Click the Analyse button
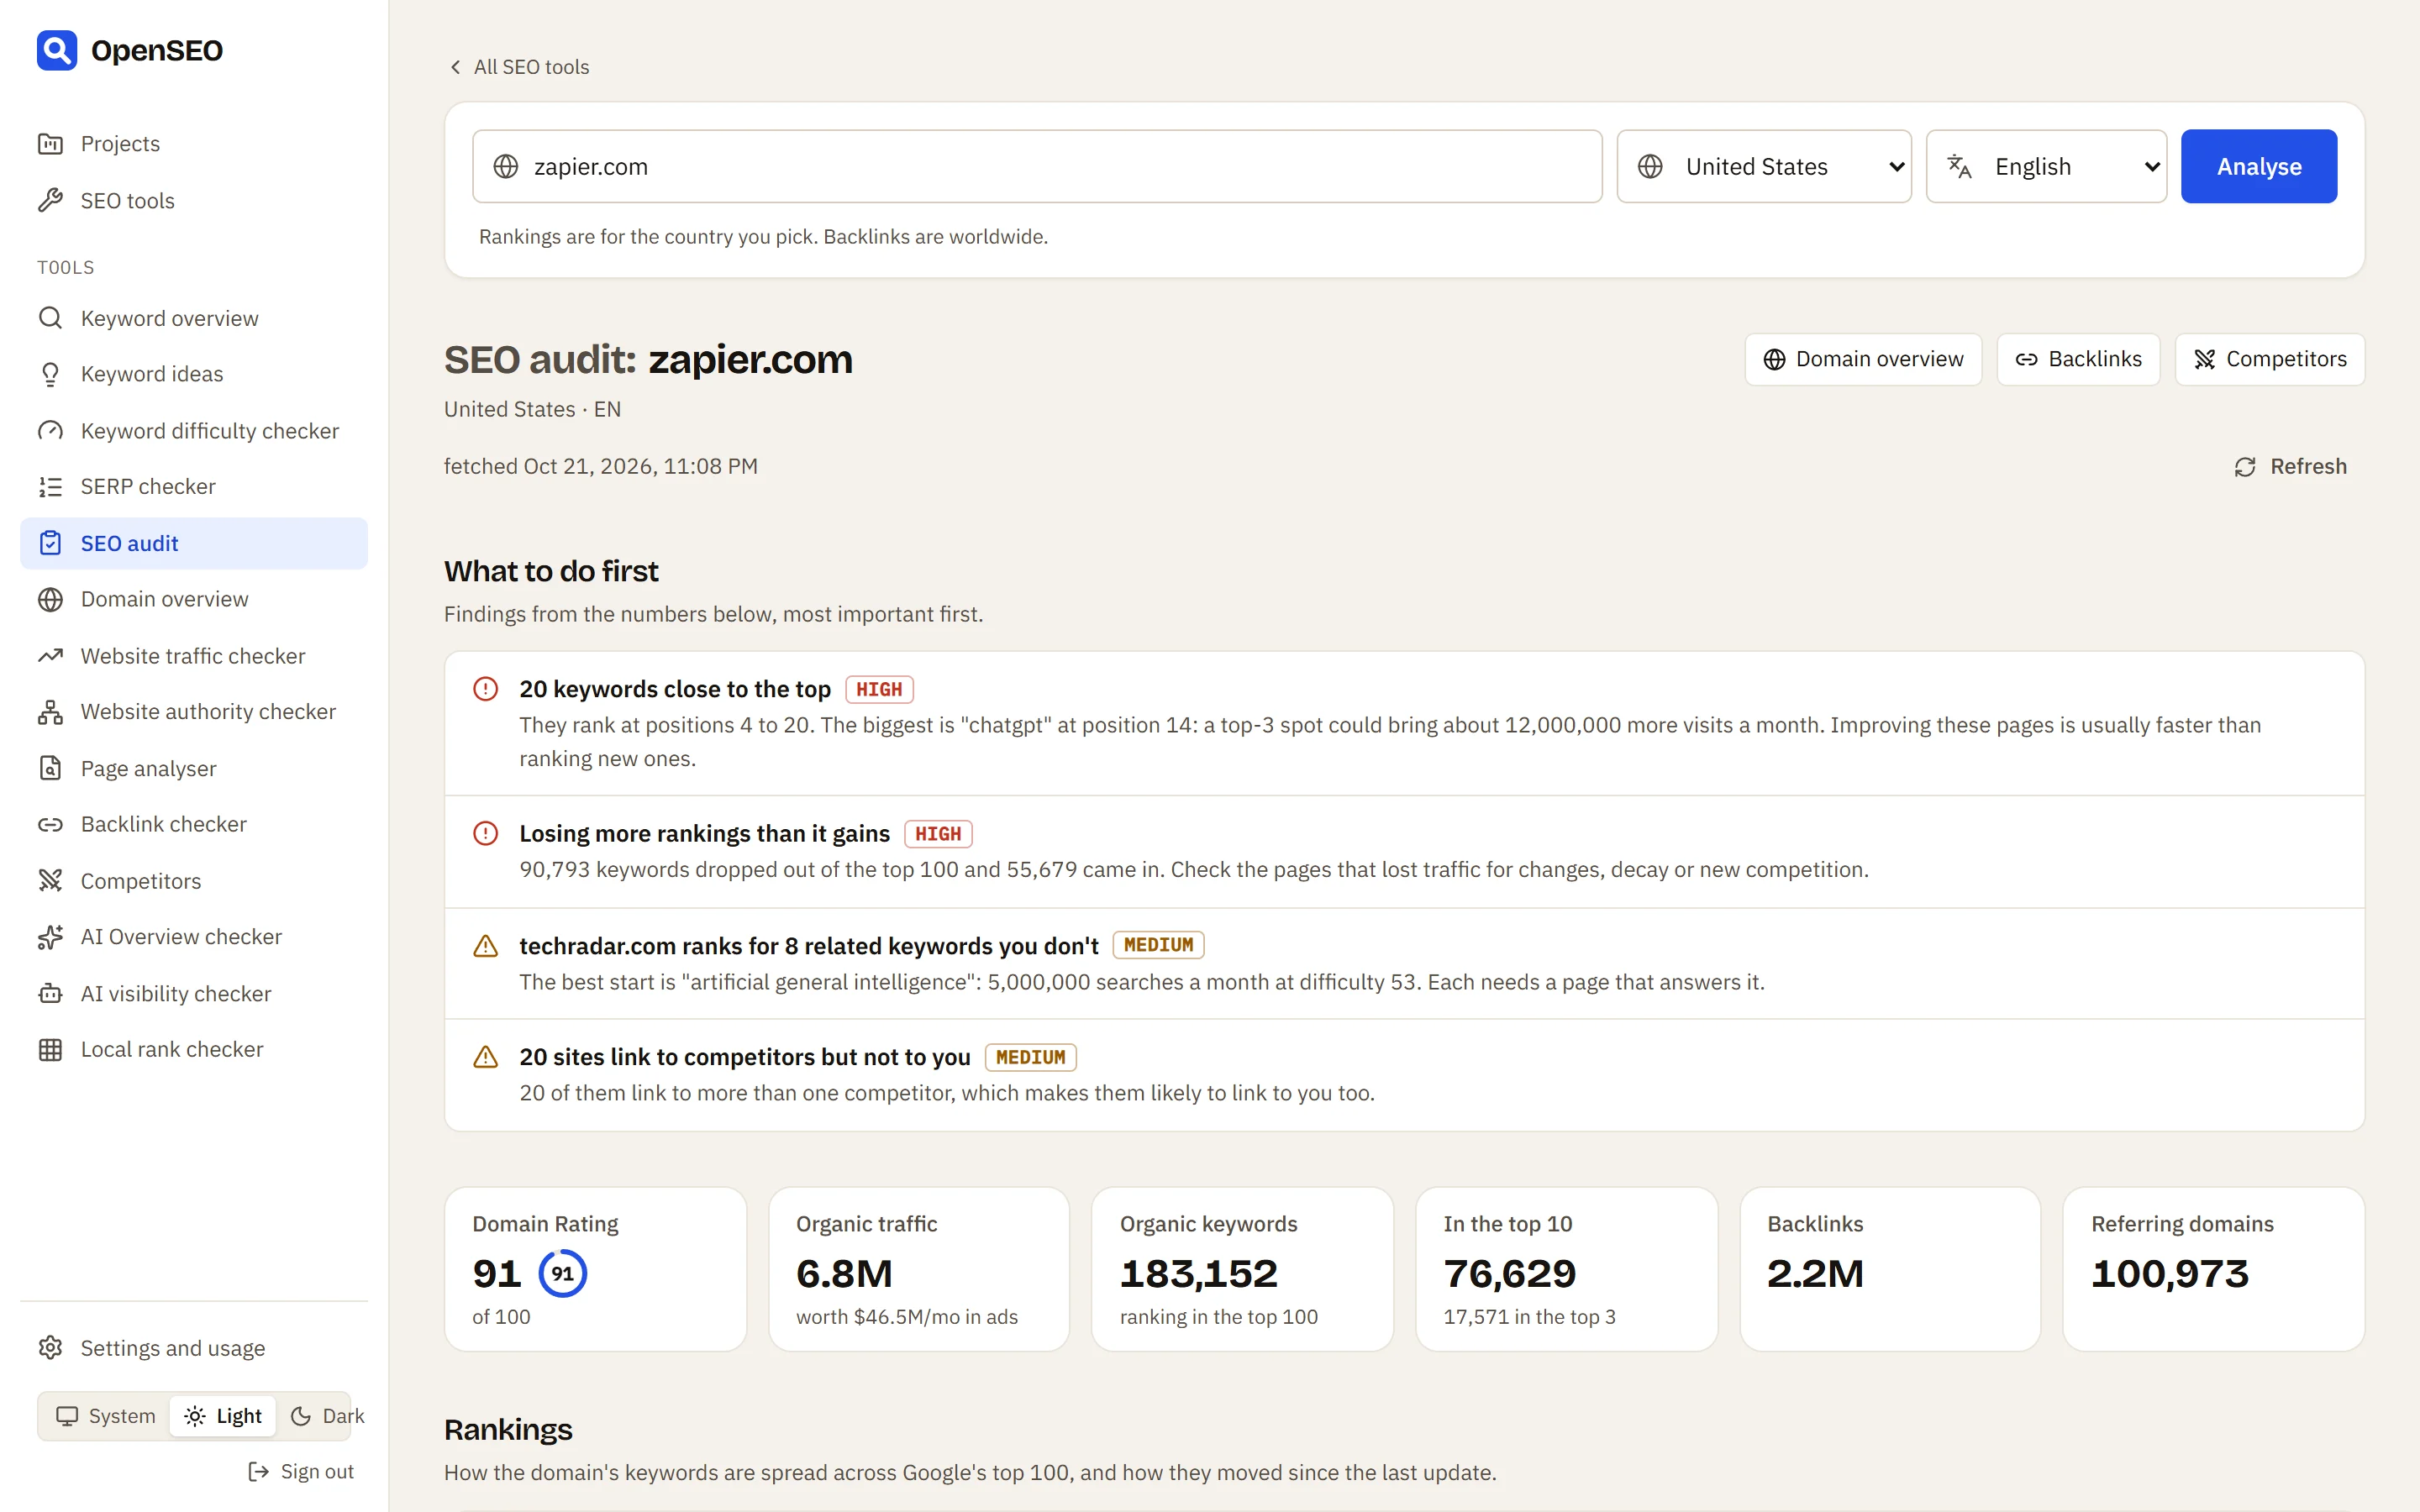Screen dimensions: 2420x1512 pos(2259,166)
